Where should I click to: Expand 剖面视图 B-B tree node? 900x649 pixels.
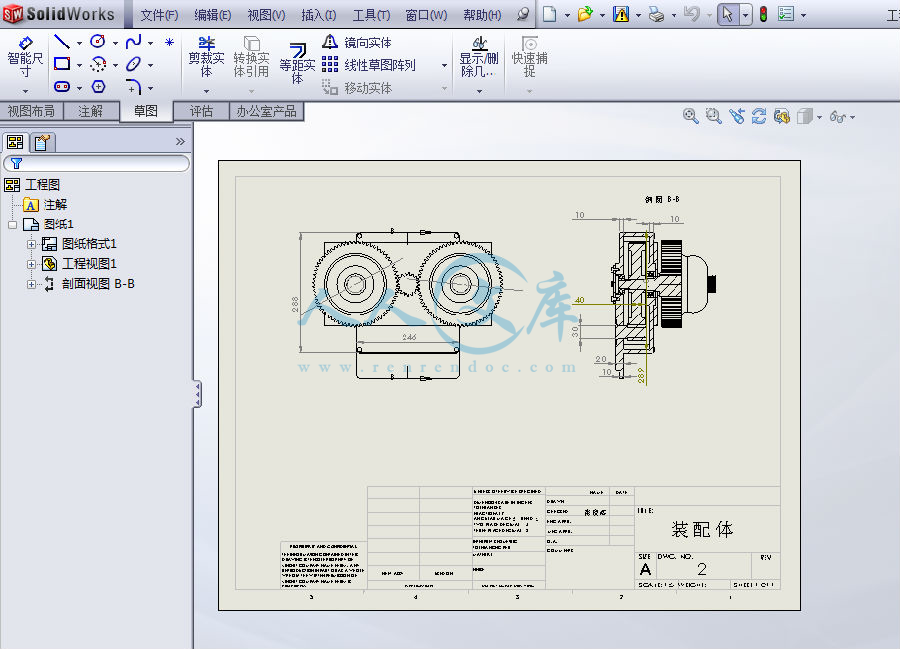[x=32, y=284]
